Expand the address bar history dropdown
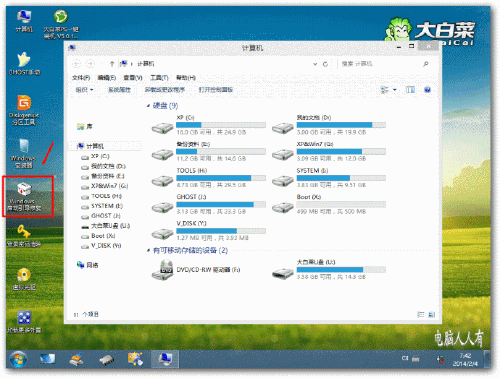 pyautogui.click(x=315, y=64)
